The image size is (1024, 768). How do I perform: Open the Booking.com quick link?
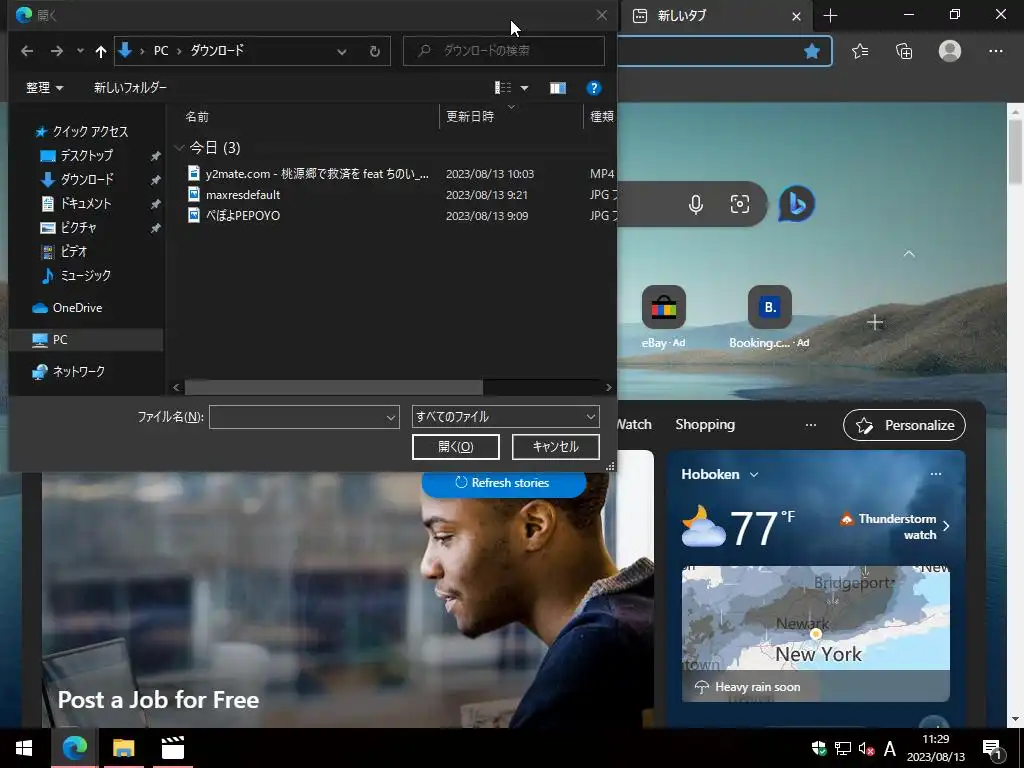coord(769,307)
